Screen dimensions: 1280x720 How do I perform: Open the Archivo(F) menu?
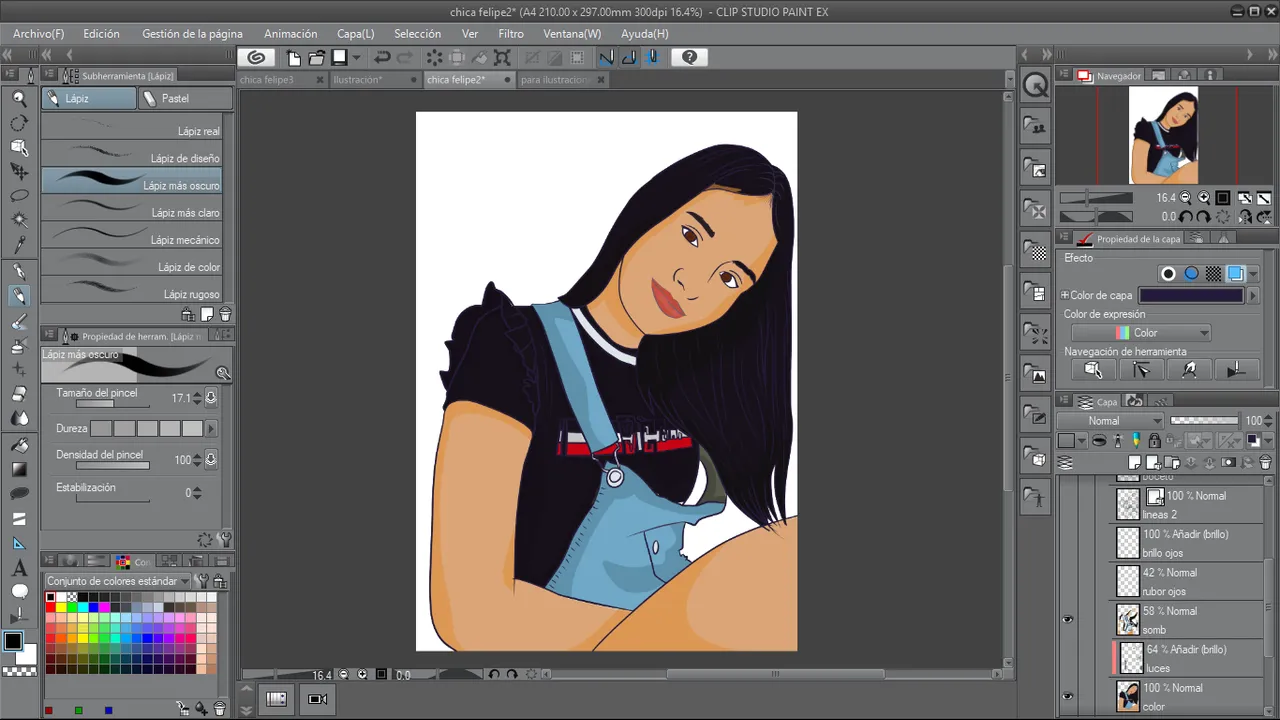point(38,33)
